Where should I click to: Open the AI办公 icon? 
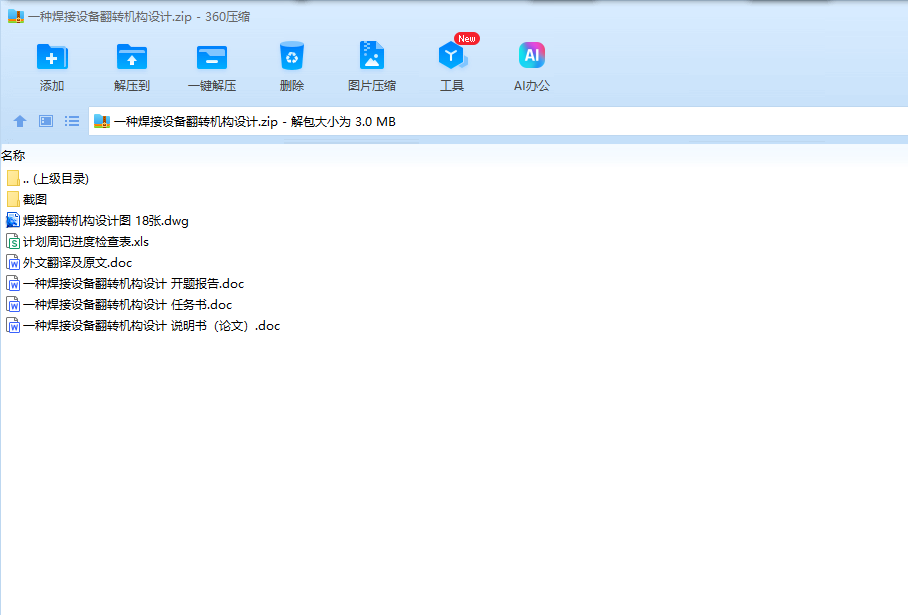[532, 55]
